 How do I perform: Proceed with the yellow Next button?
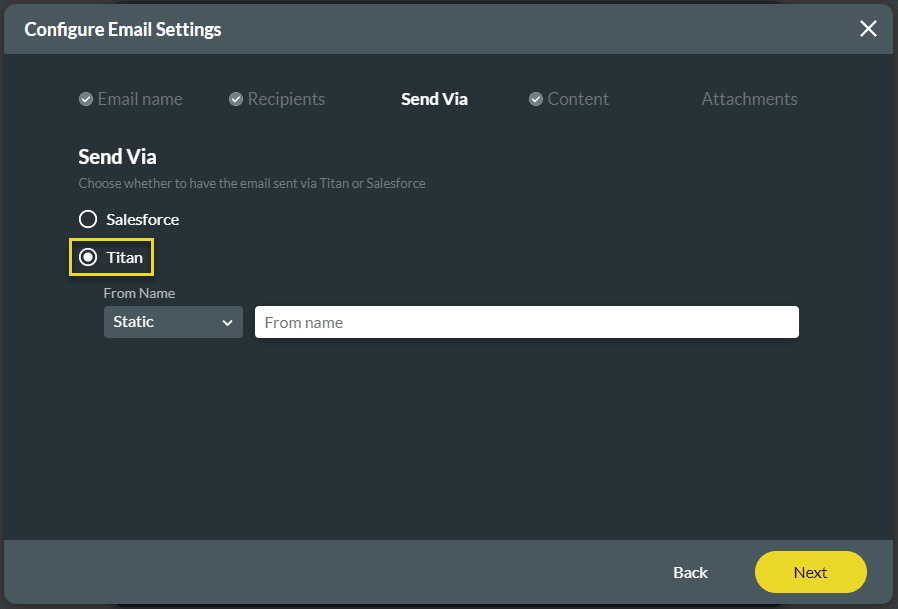coord(810,572)
